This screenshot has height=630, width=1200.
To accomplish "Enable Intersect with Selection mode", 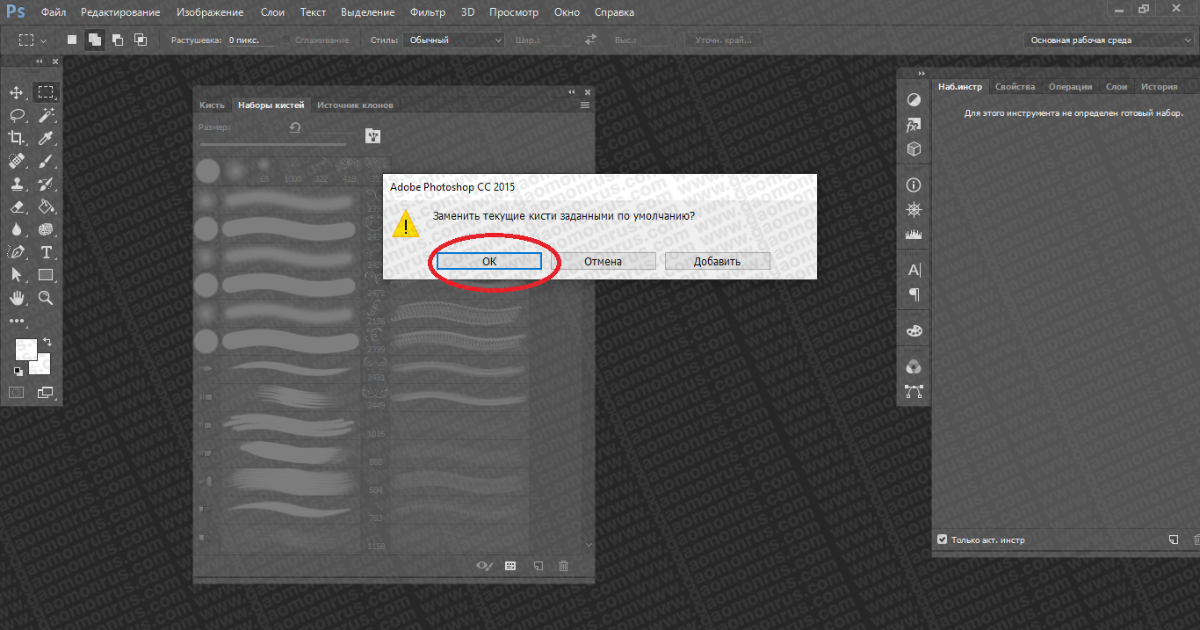I will click(140, 40).
